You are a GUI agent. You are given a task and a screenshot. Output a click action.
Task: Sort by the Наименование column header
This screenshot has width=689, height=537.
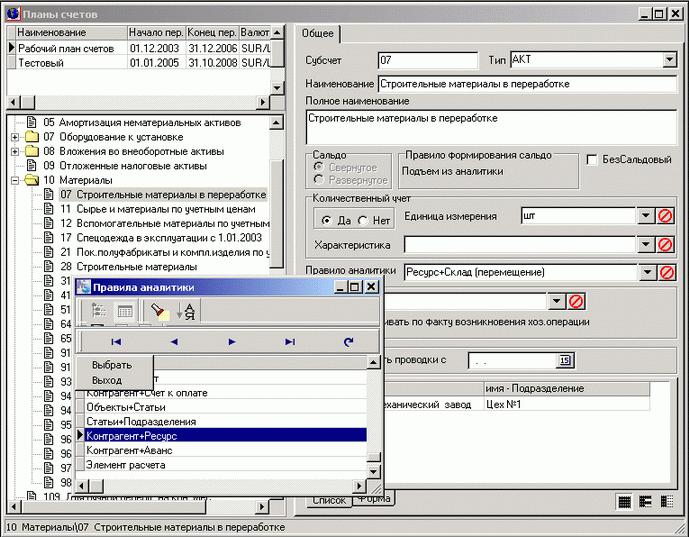[x=72, y=33]
